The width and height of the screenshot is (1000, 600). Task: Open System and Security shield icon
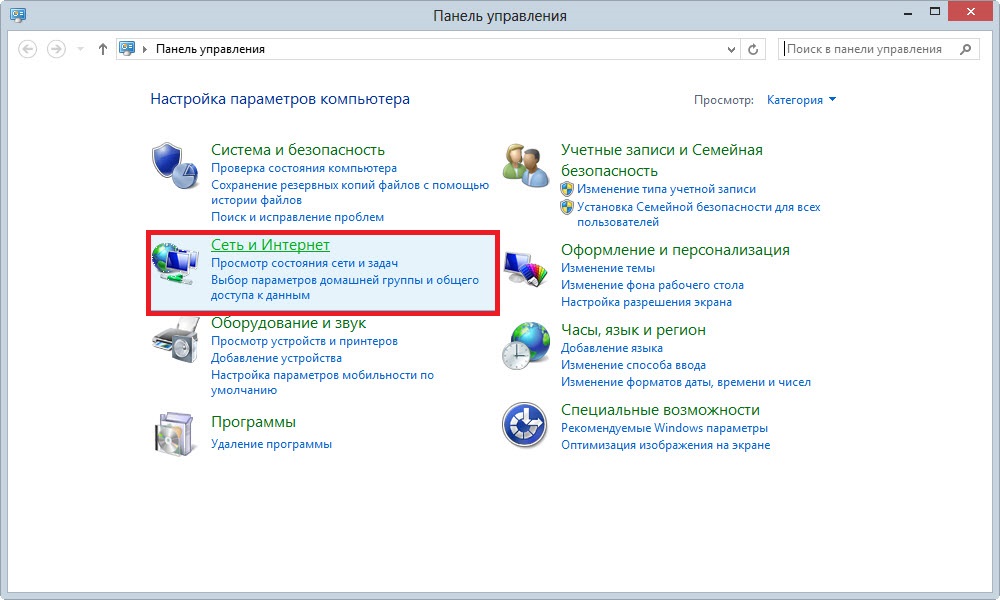point(175,165)
